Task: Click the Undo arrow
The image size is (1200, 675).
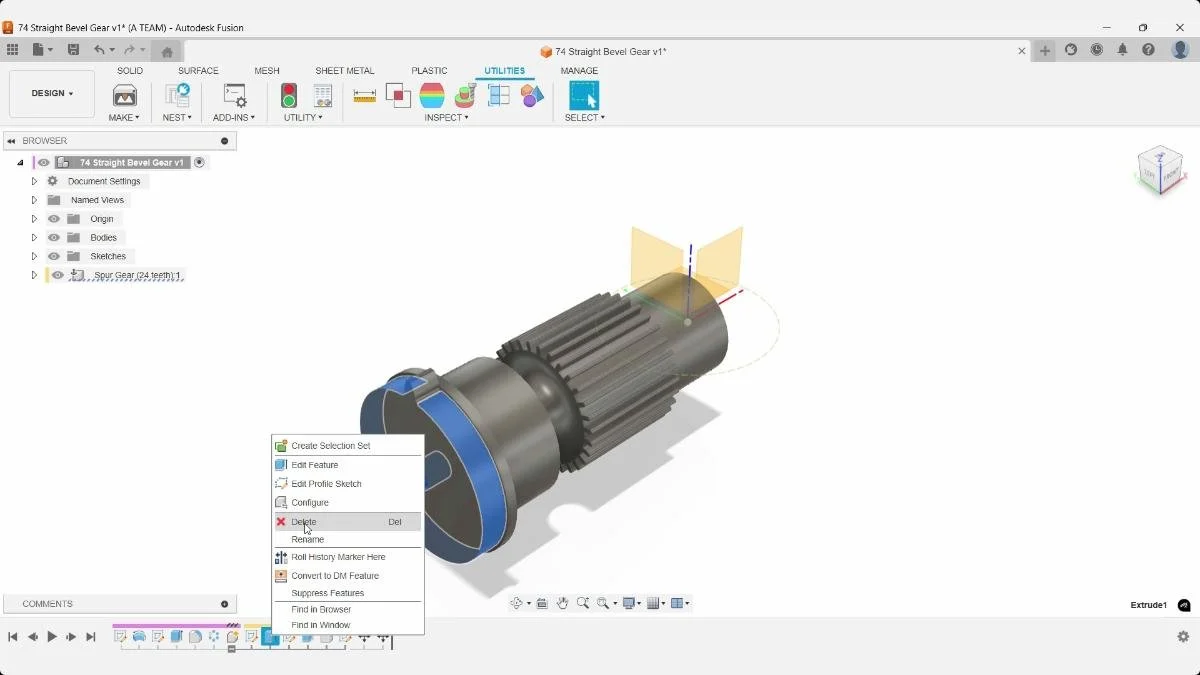Action: tap(99, 50)
